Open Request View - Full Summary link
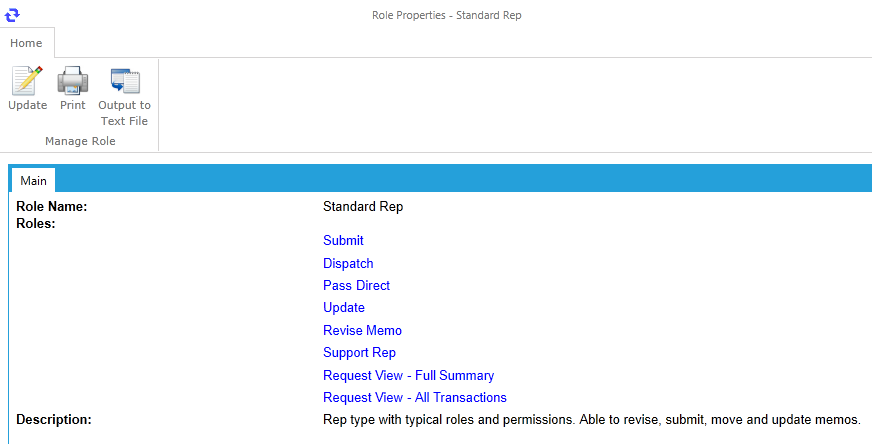This screenshot has width=872, height=444. click(408, 376)
